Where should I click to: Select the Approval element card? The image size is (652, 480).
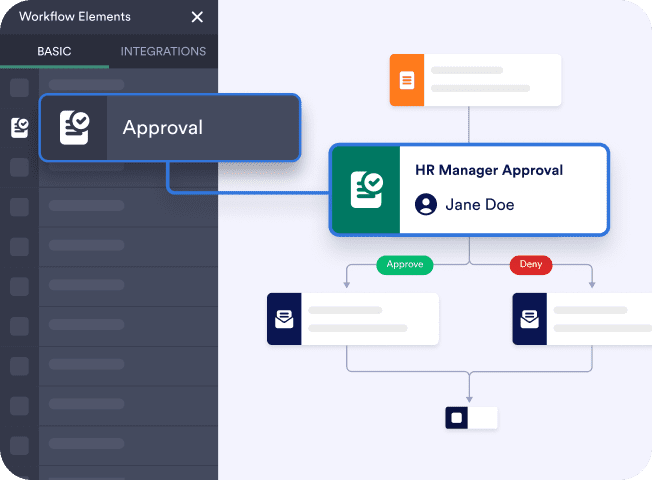(x=169, y=128)
